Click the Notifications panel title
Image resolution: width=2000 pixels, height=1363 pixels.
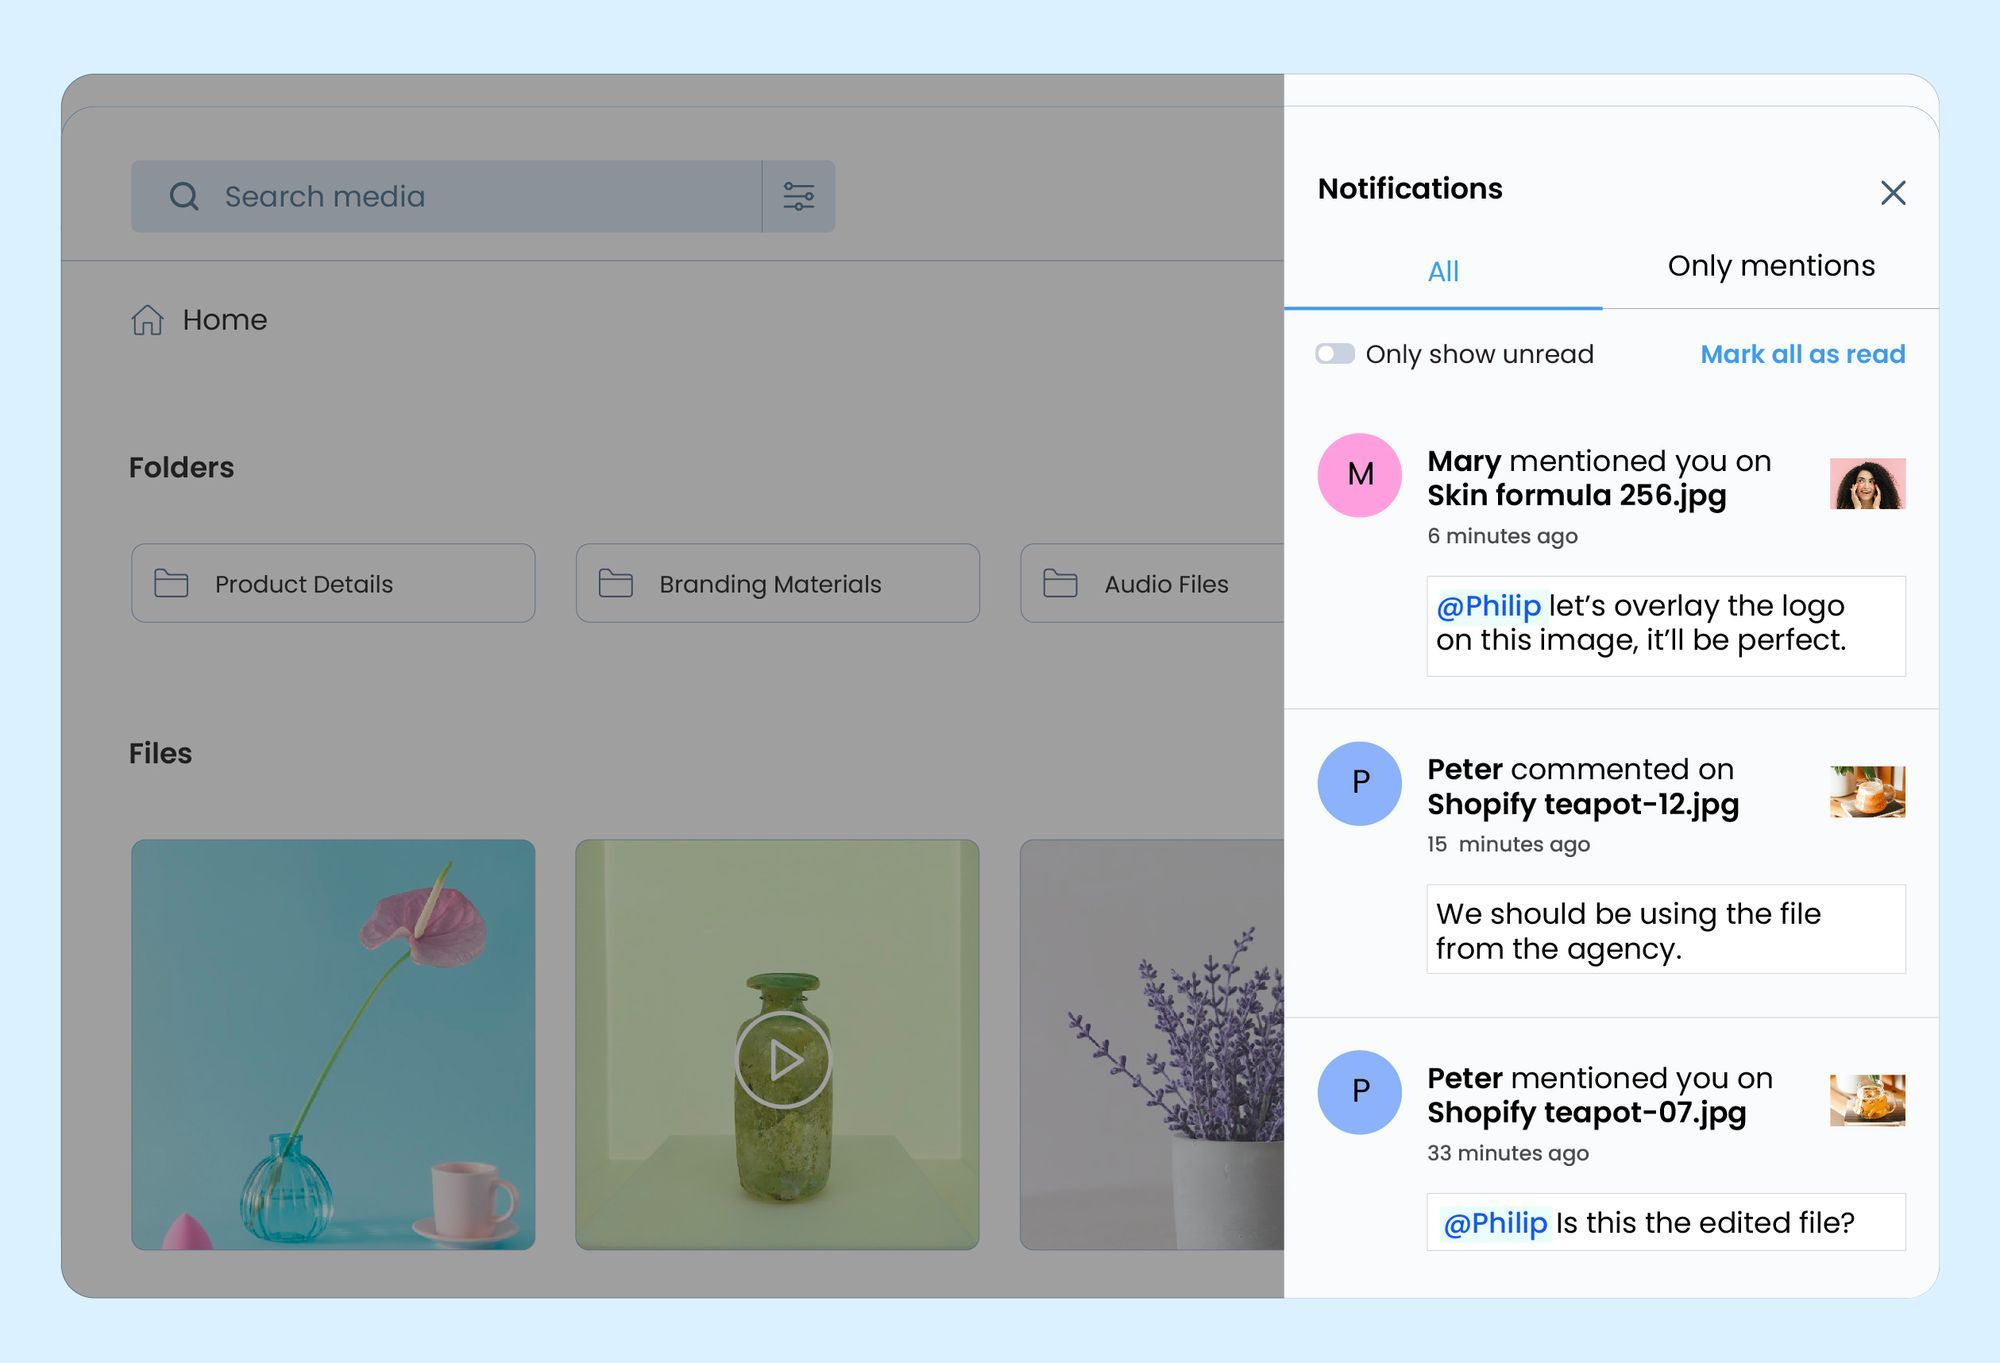[x=1410, y=188]
